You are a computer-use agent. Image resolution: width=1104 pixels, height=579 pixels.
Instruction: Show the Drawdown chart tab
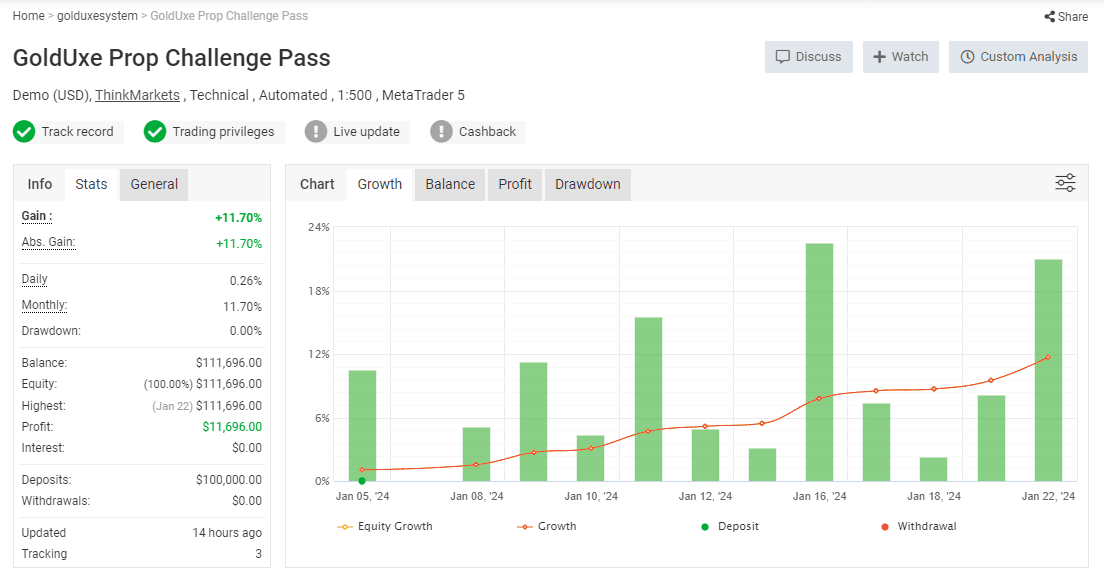[x=587, y=185]
